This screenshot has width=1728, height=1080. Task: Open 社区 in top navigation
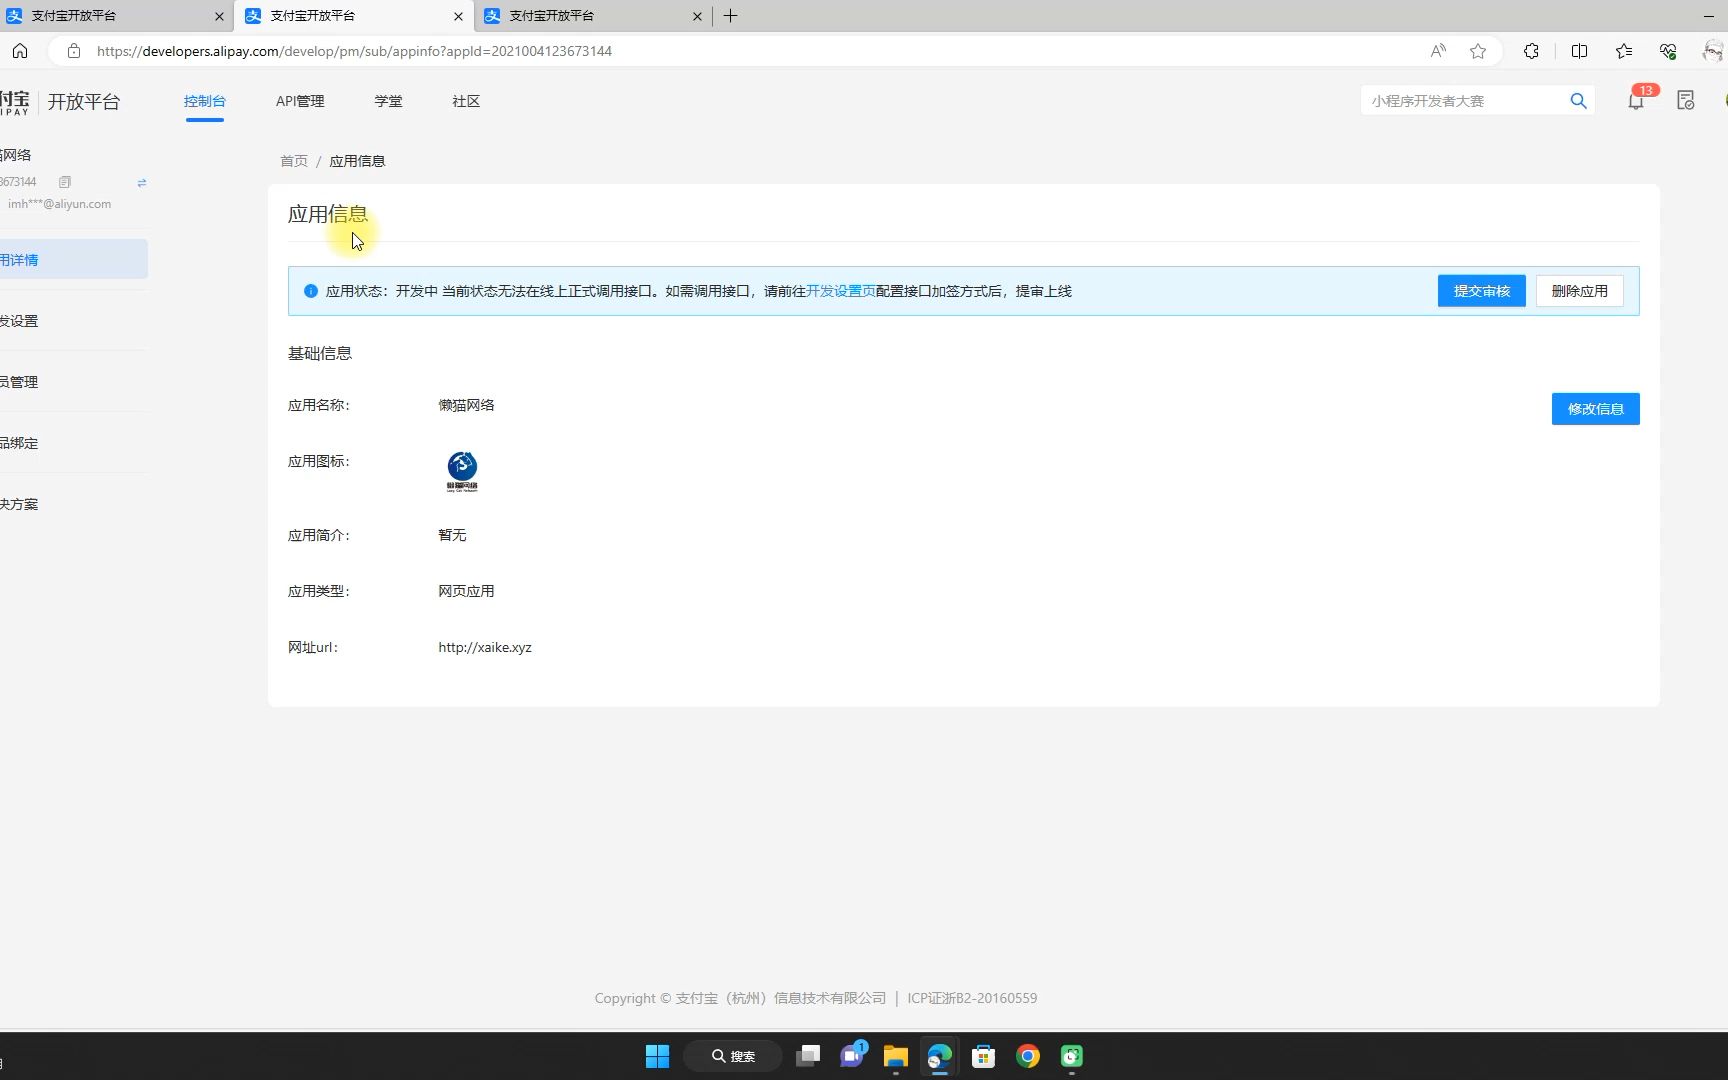466,101
